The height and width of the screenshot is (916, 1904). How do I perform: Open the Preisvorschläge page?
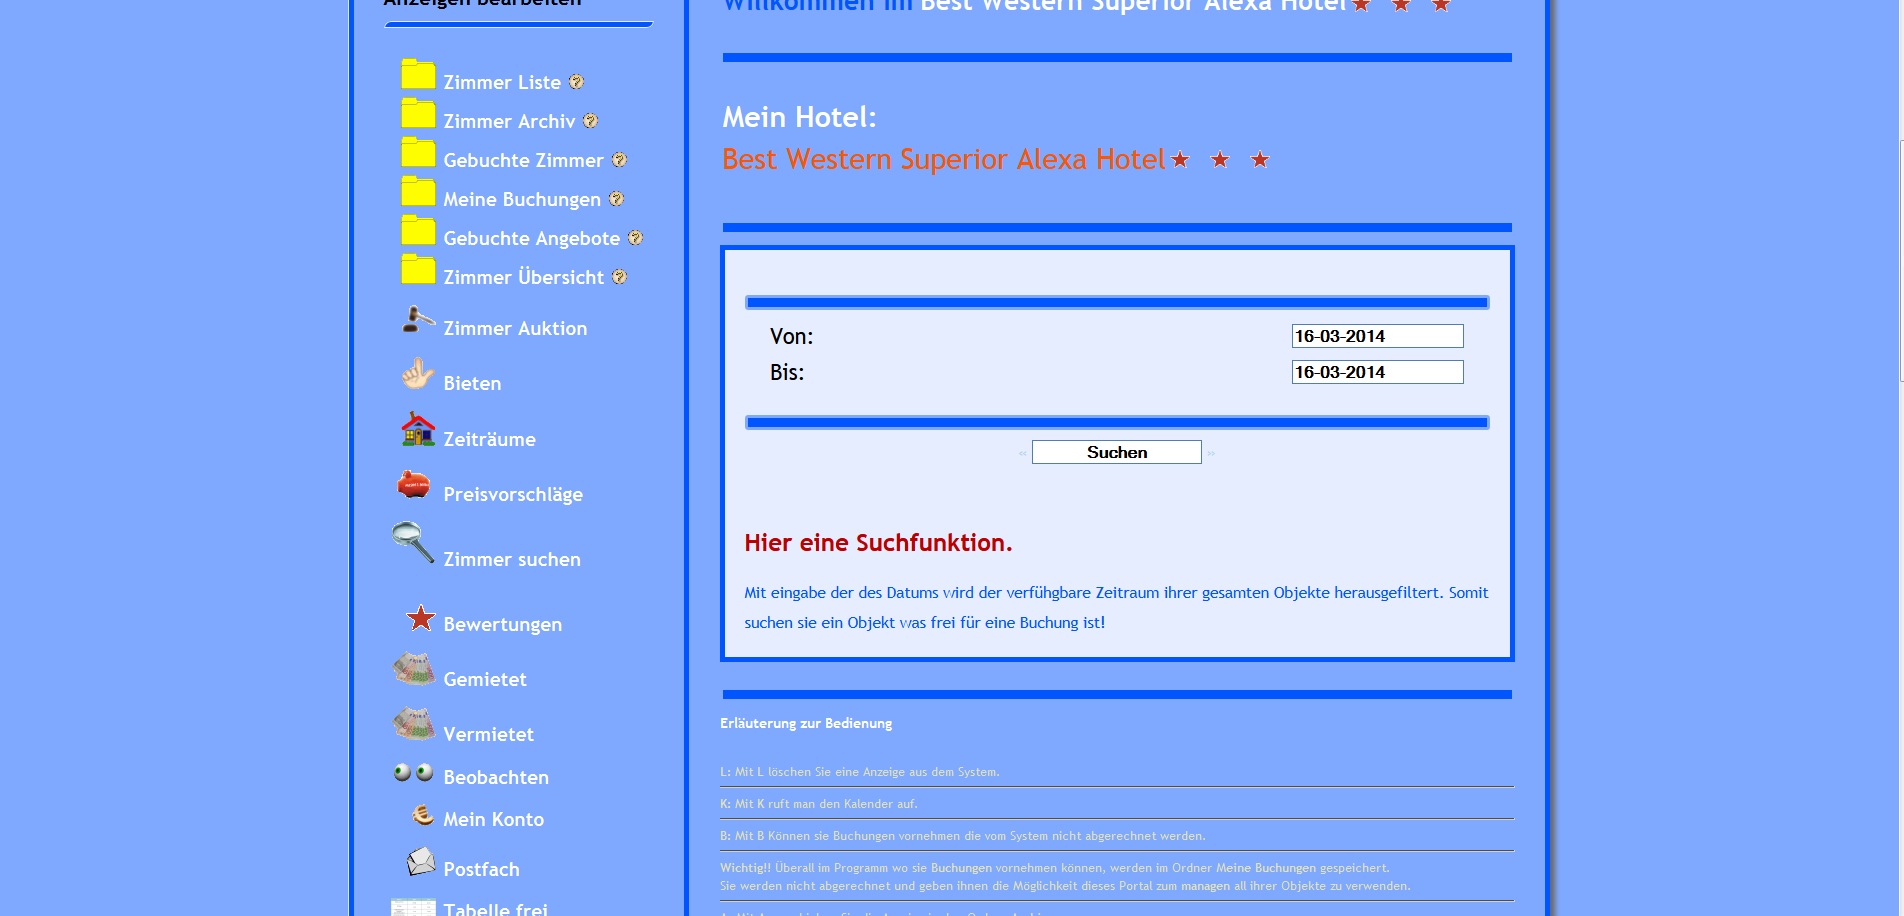point(513,494)
